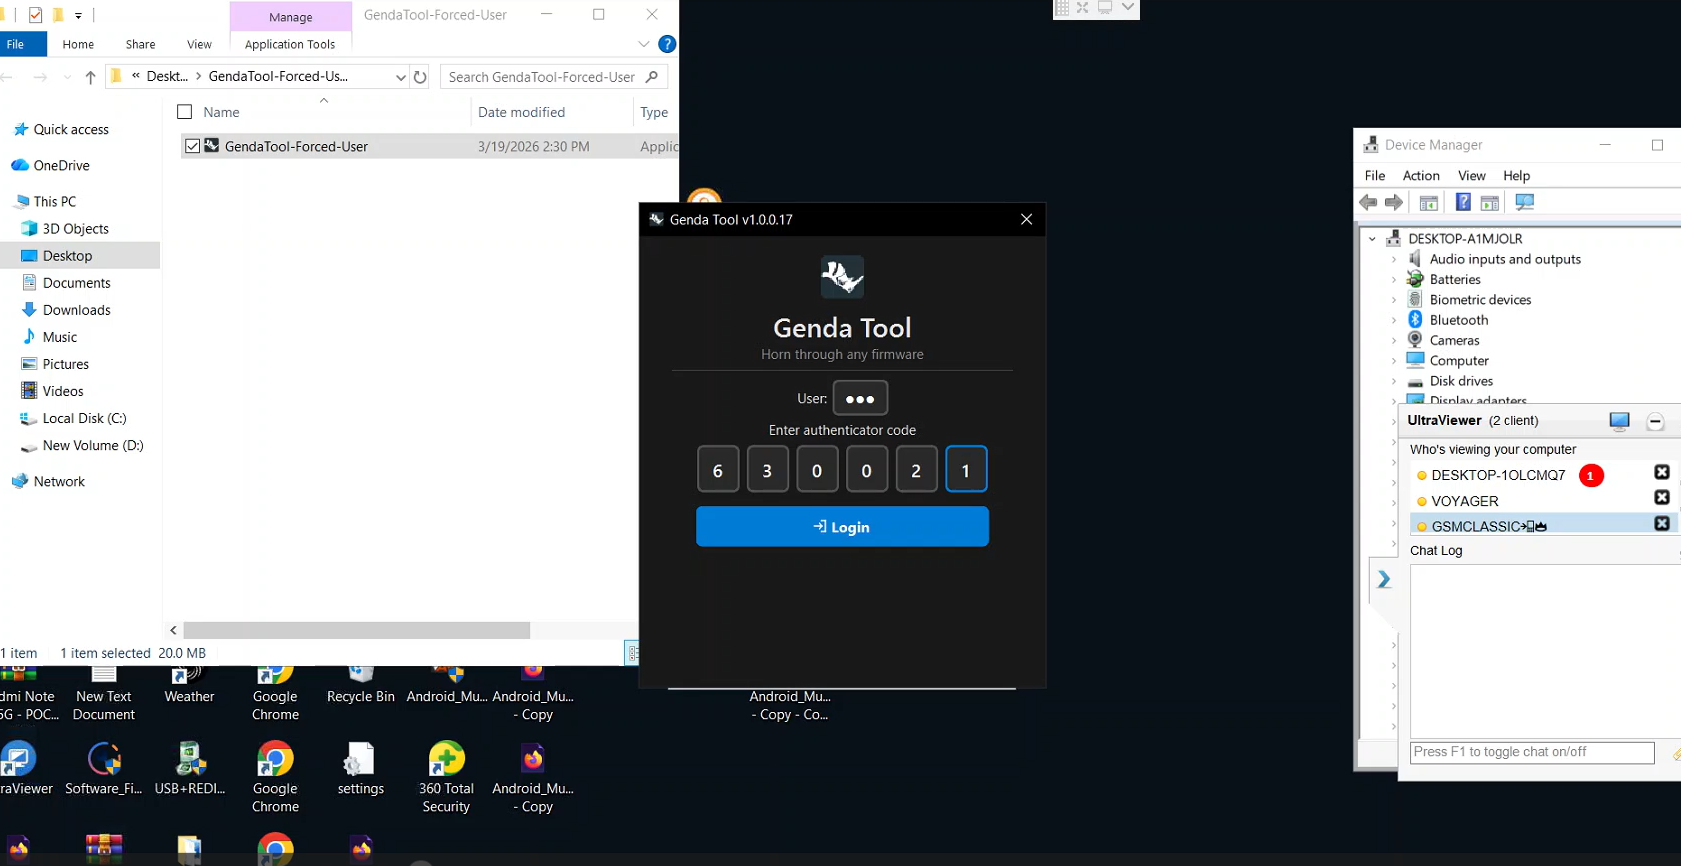This screenshot has width=1681, height=866.
Task: Open the Share ribbon tab in File Explorer
Action: coord(140,44)
